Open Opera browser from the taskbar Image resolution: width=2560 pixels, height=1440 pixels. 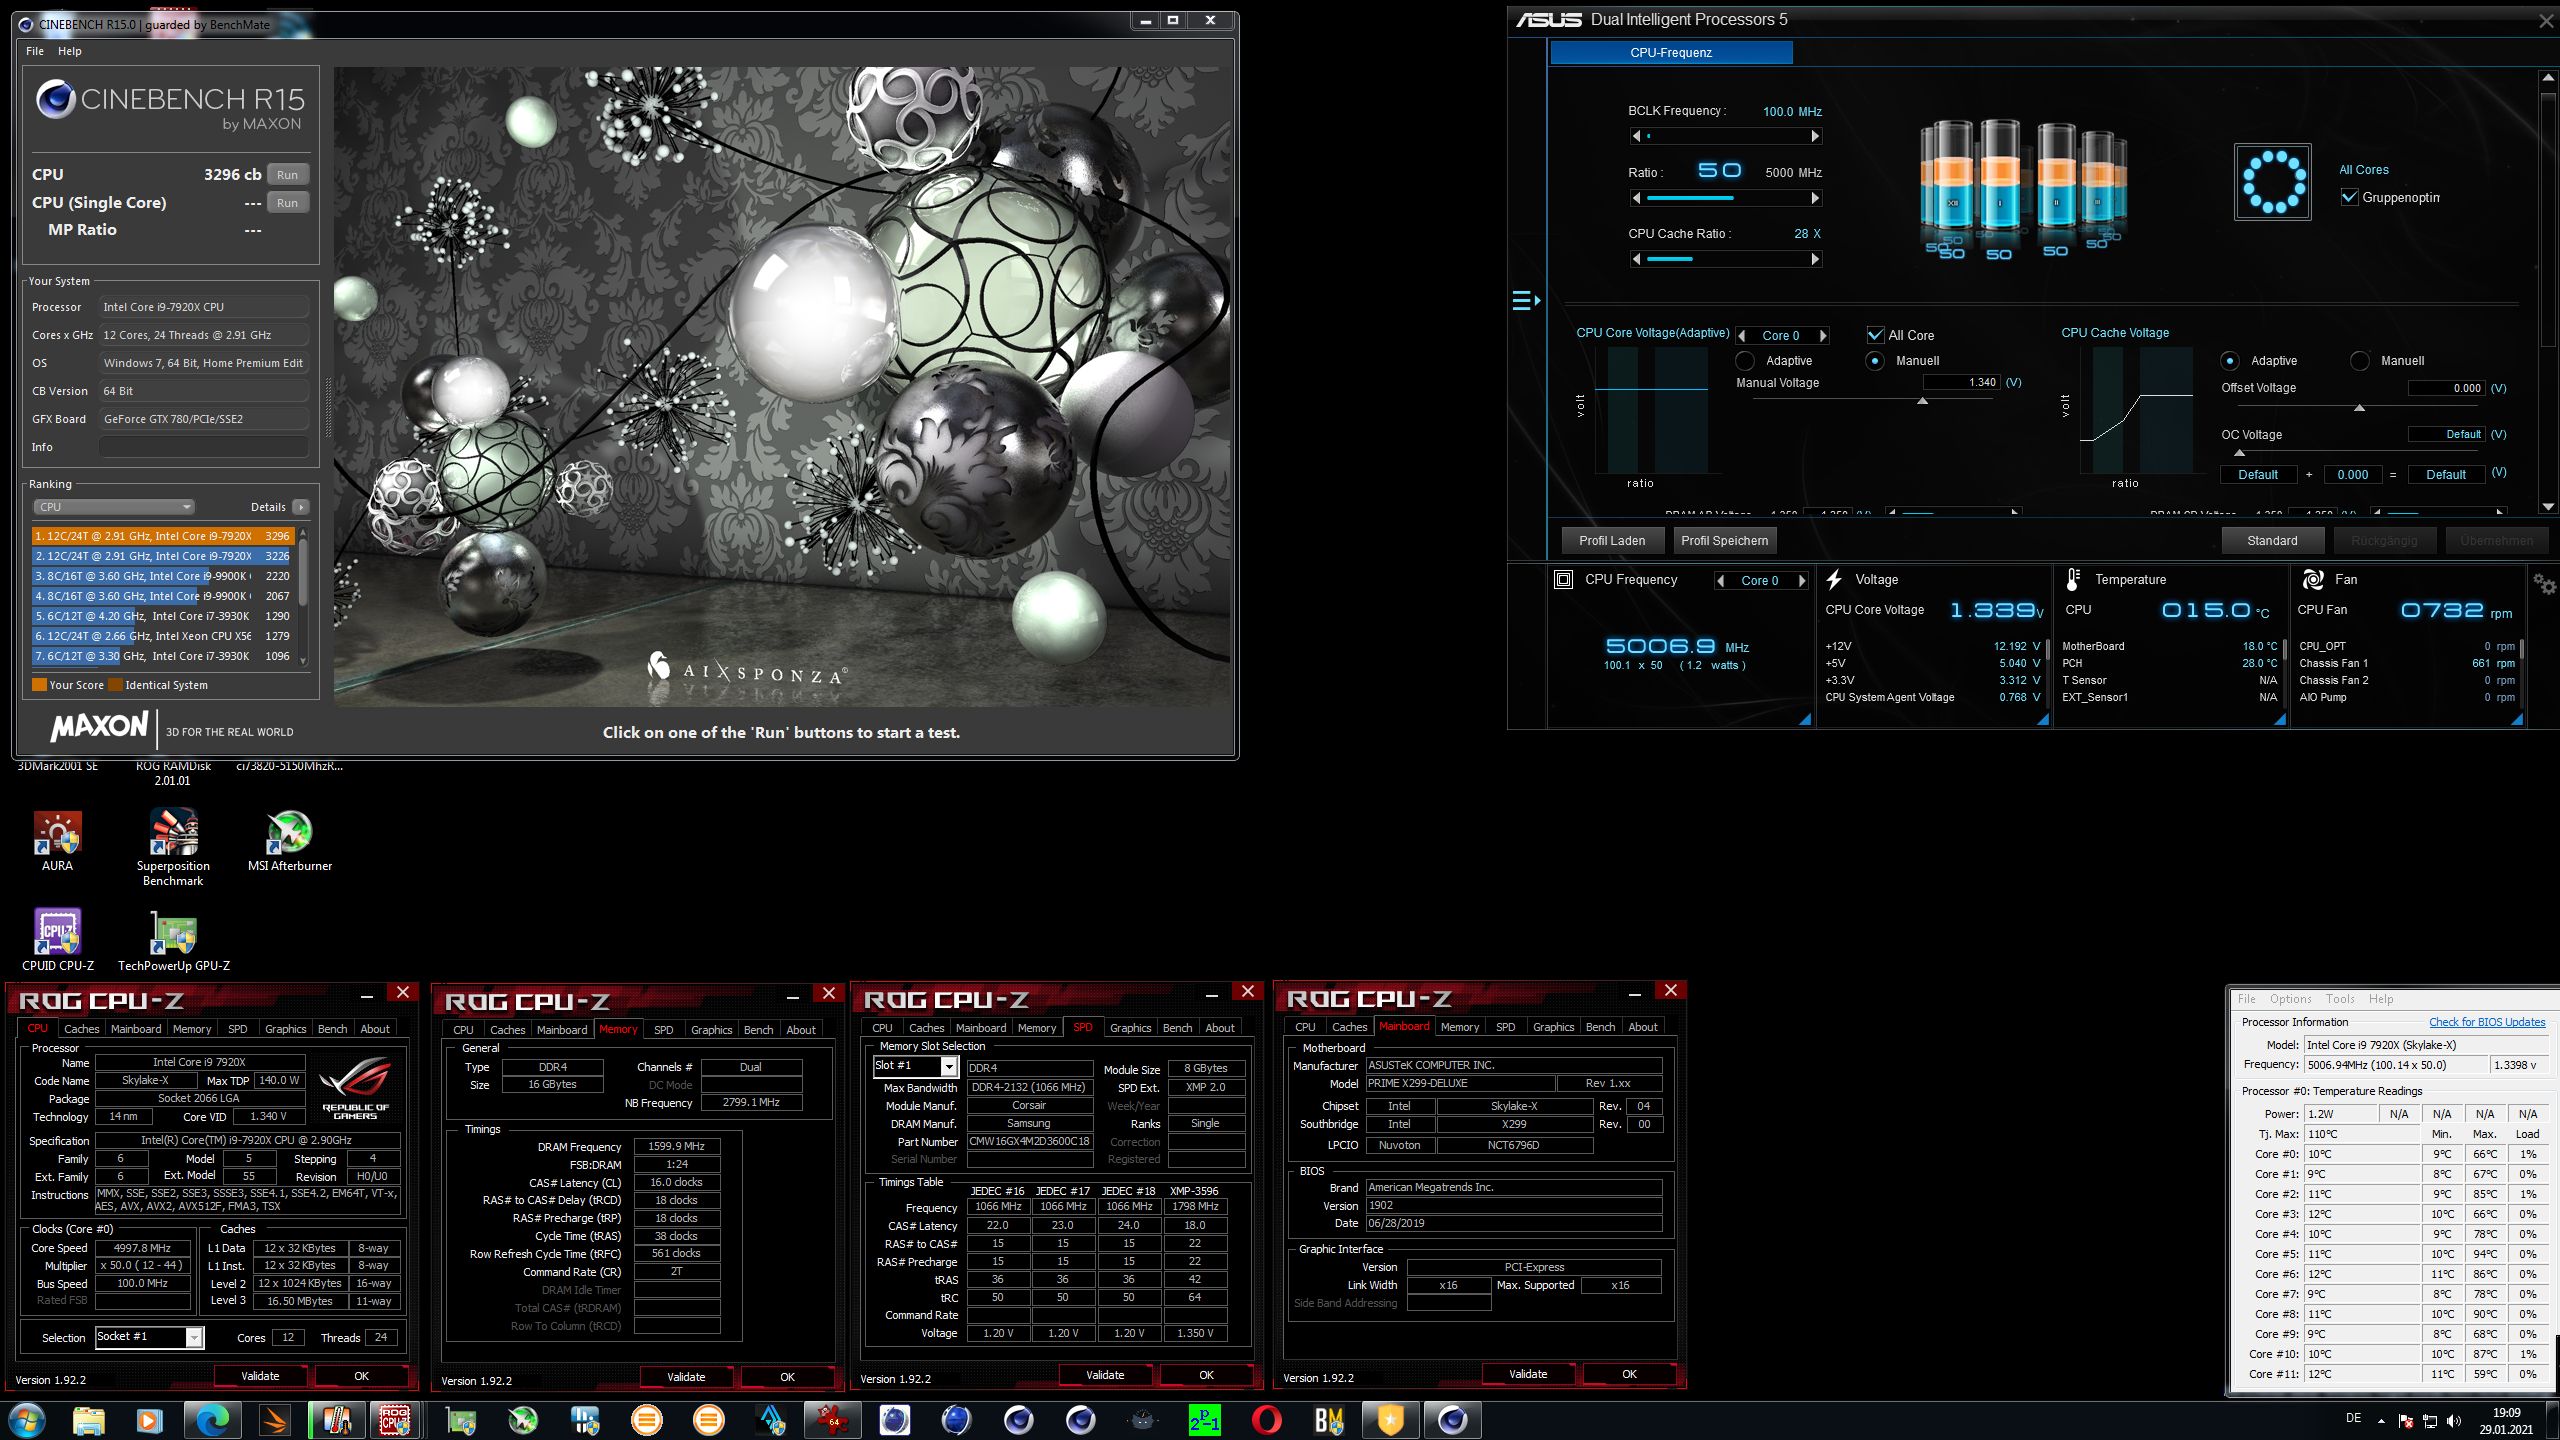[1266, 1419]
